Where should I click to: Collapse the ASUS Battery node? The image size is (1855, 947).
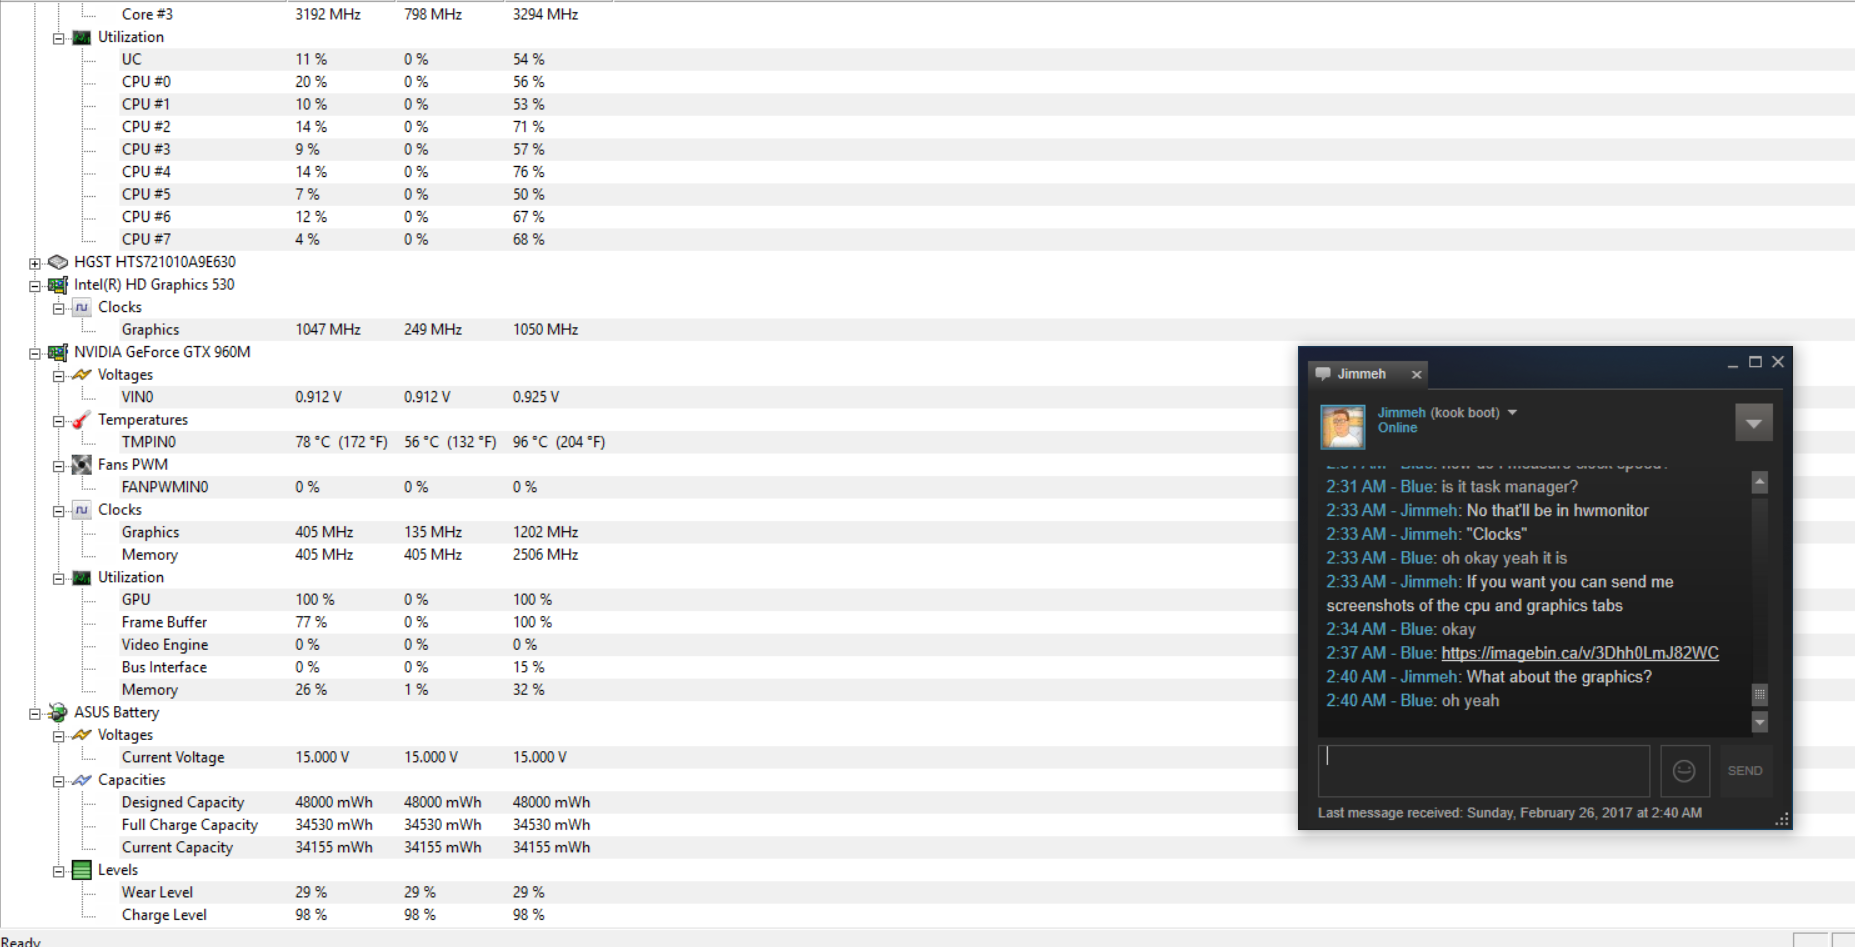[x=35, y=714]
